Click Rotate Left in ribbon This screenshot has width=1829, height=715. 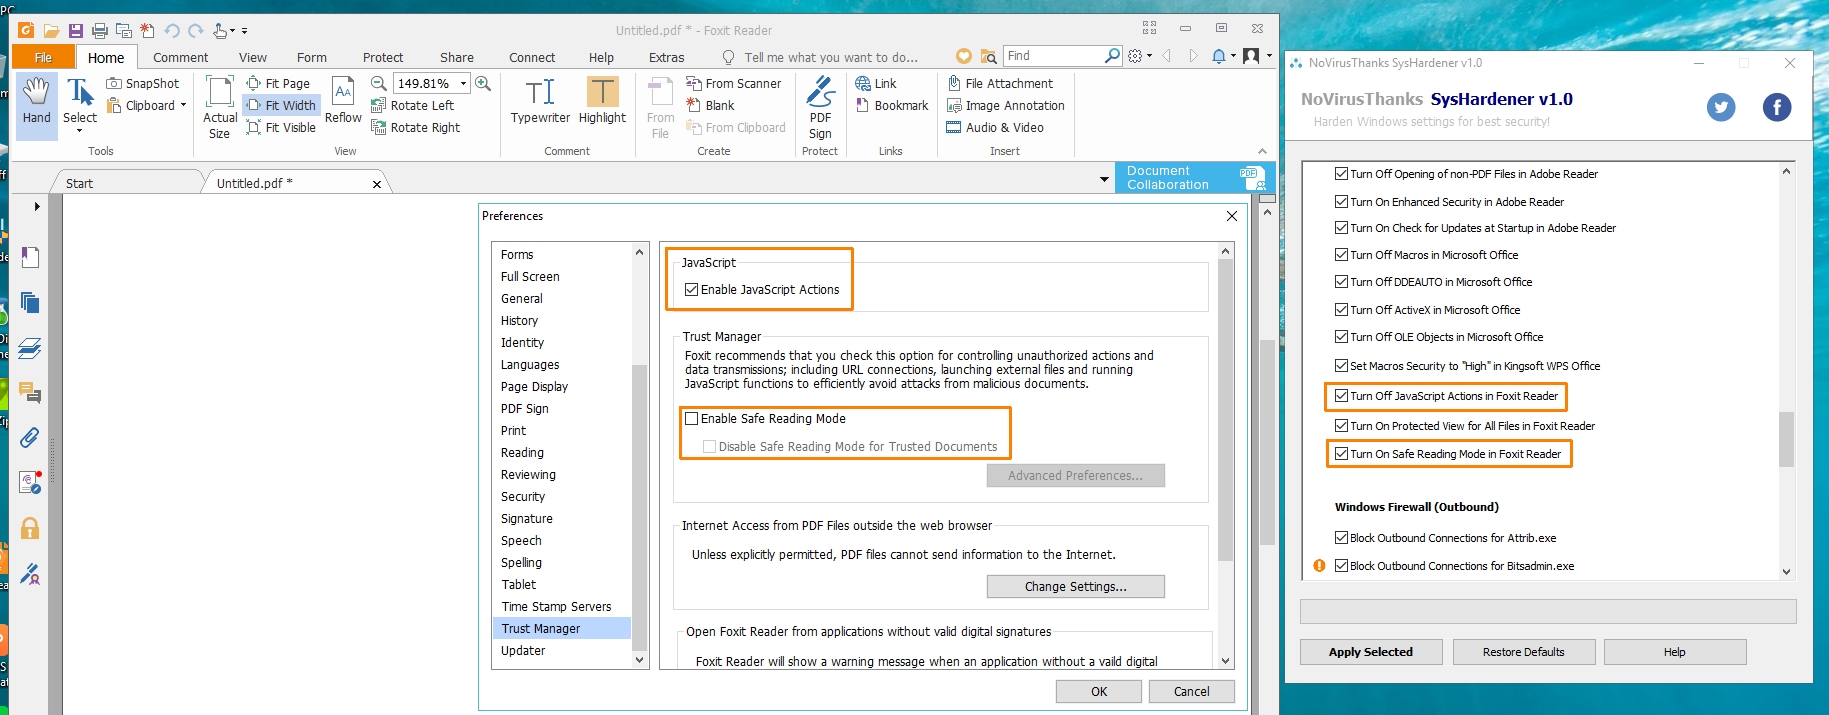coord(413,106)
